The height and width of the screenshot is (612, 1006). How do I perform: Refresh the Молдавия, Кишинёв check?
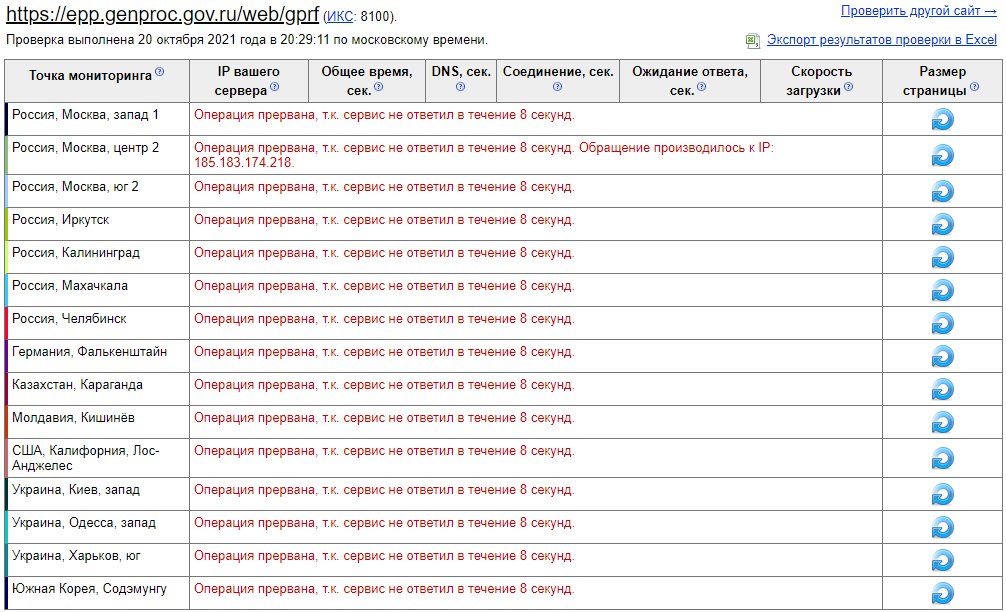point(942,423)
